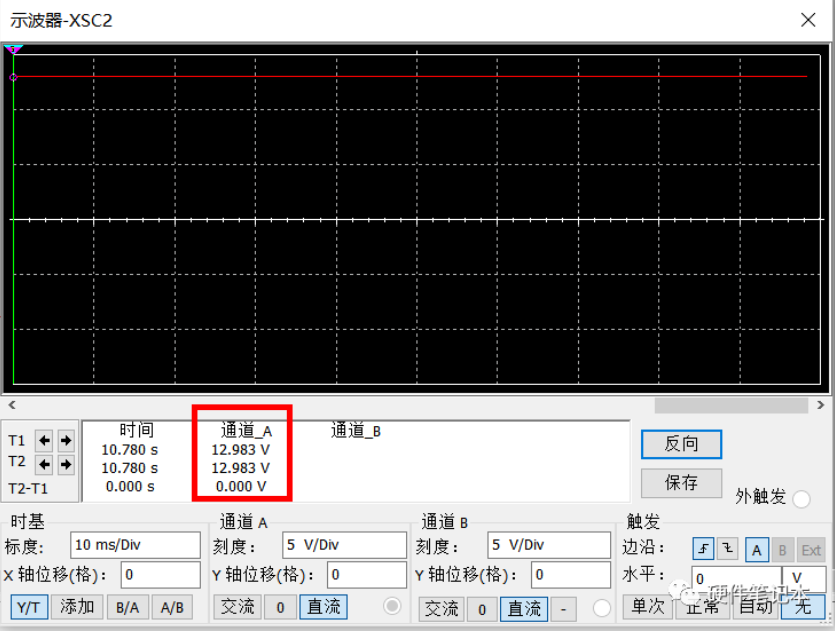This screenshot has width=835, height=632.
Task: Click the T1 cursor marker atop the graph
Action: point(13,49)
